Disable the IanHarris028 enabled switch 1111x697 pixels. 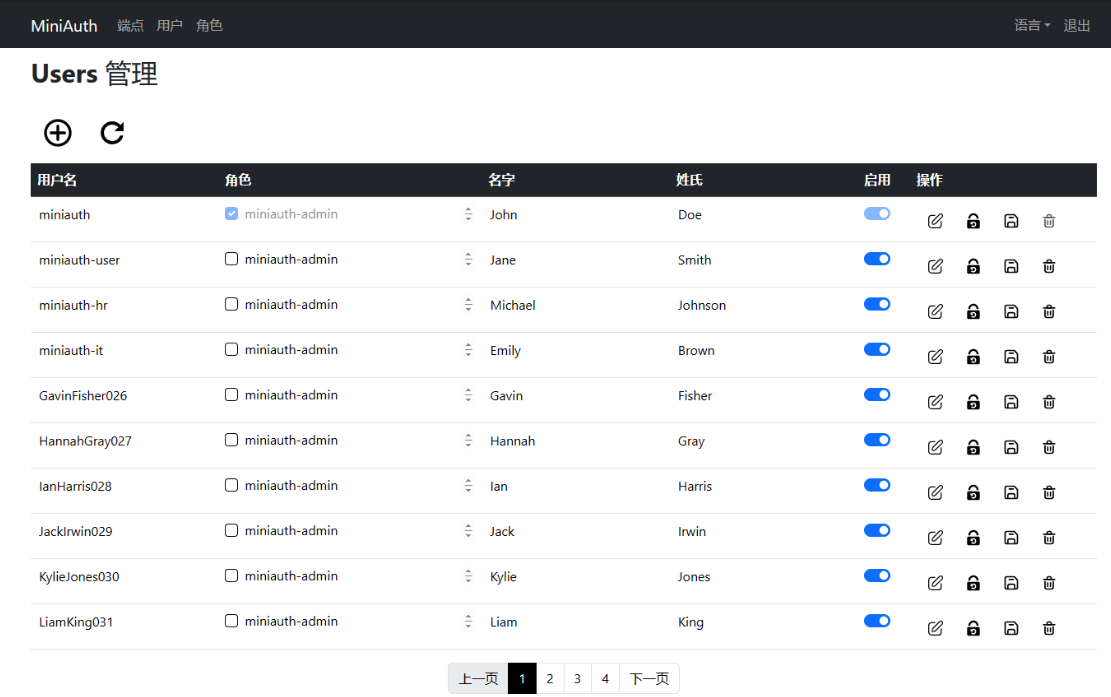click(876, 485)
